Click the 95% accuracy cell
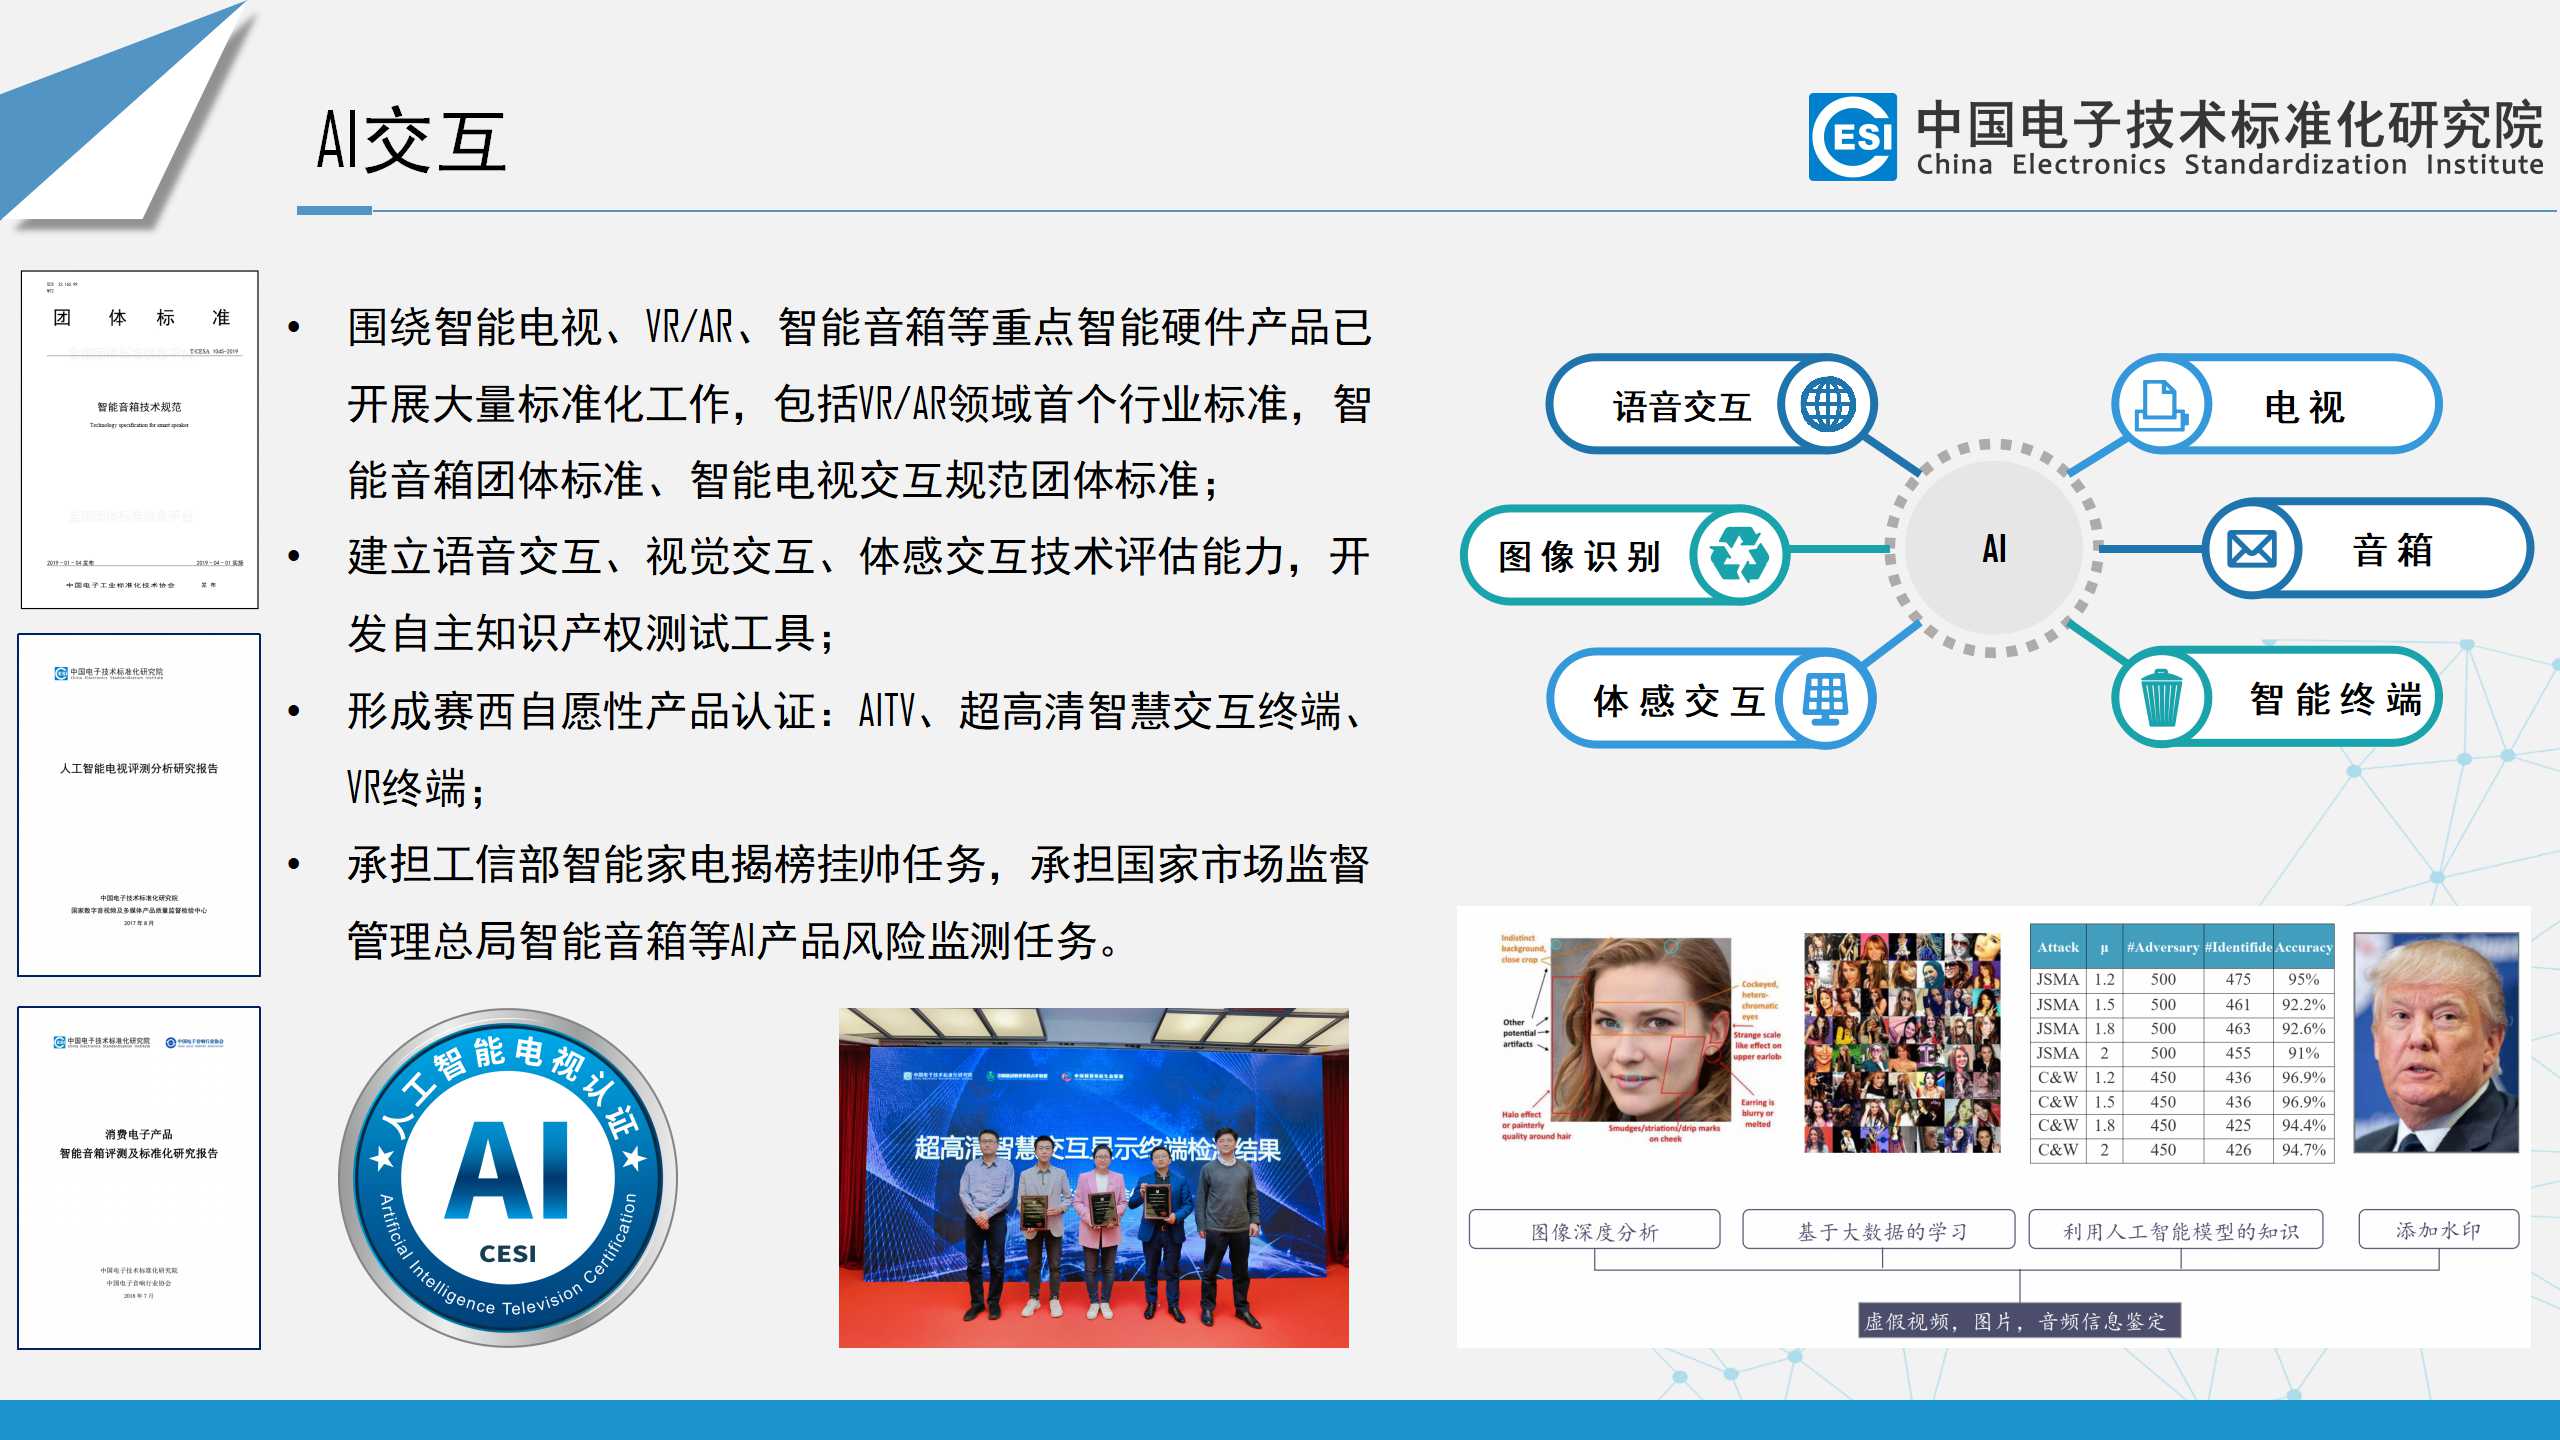The height and width of the screenshot is (1440, 2560). point(2303,980)
